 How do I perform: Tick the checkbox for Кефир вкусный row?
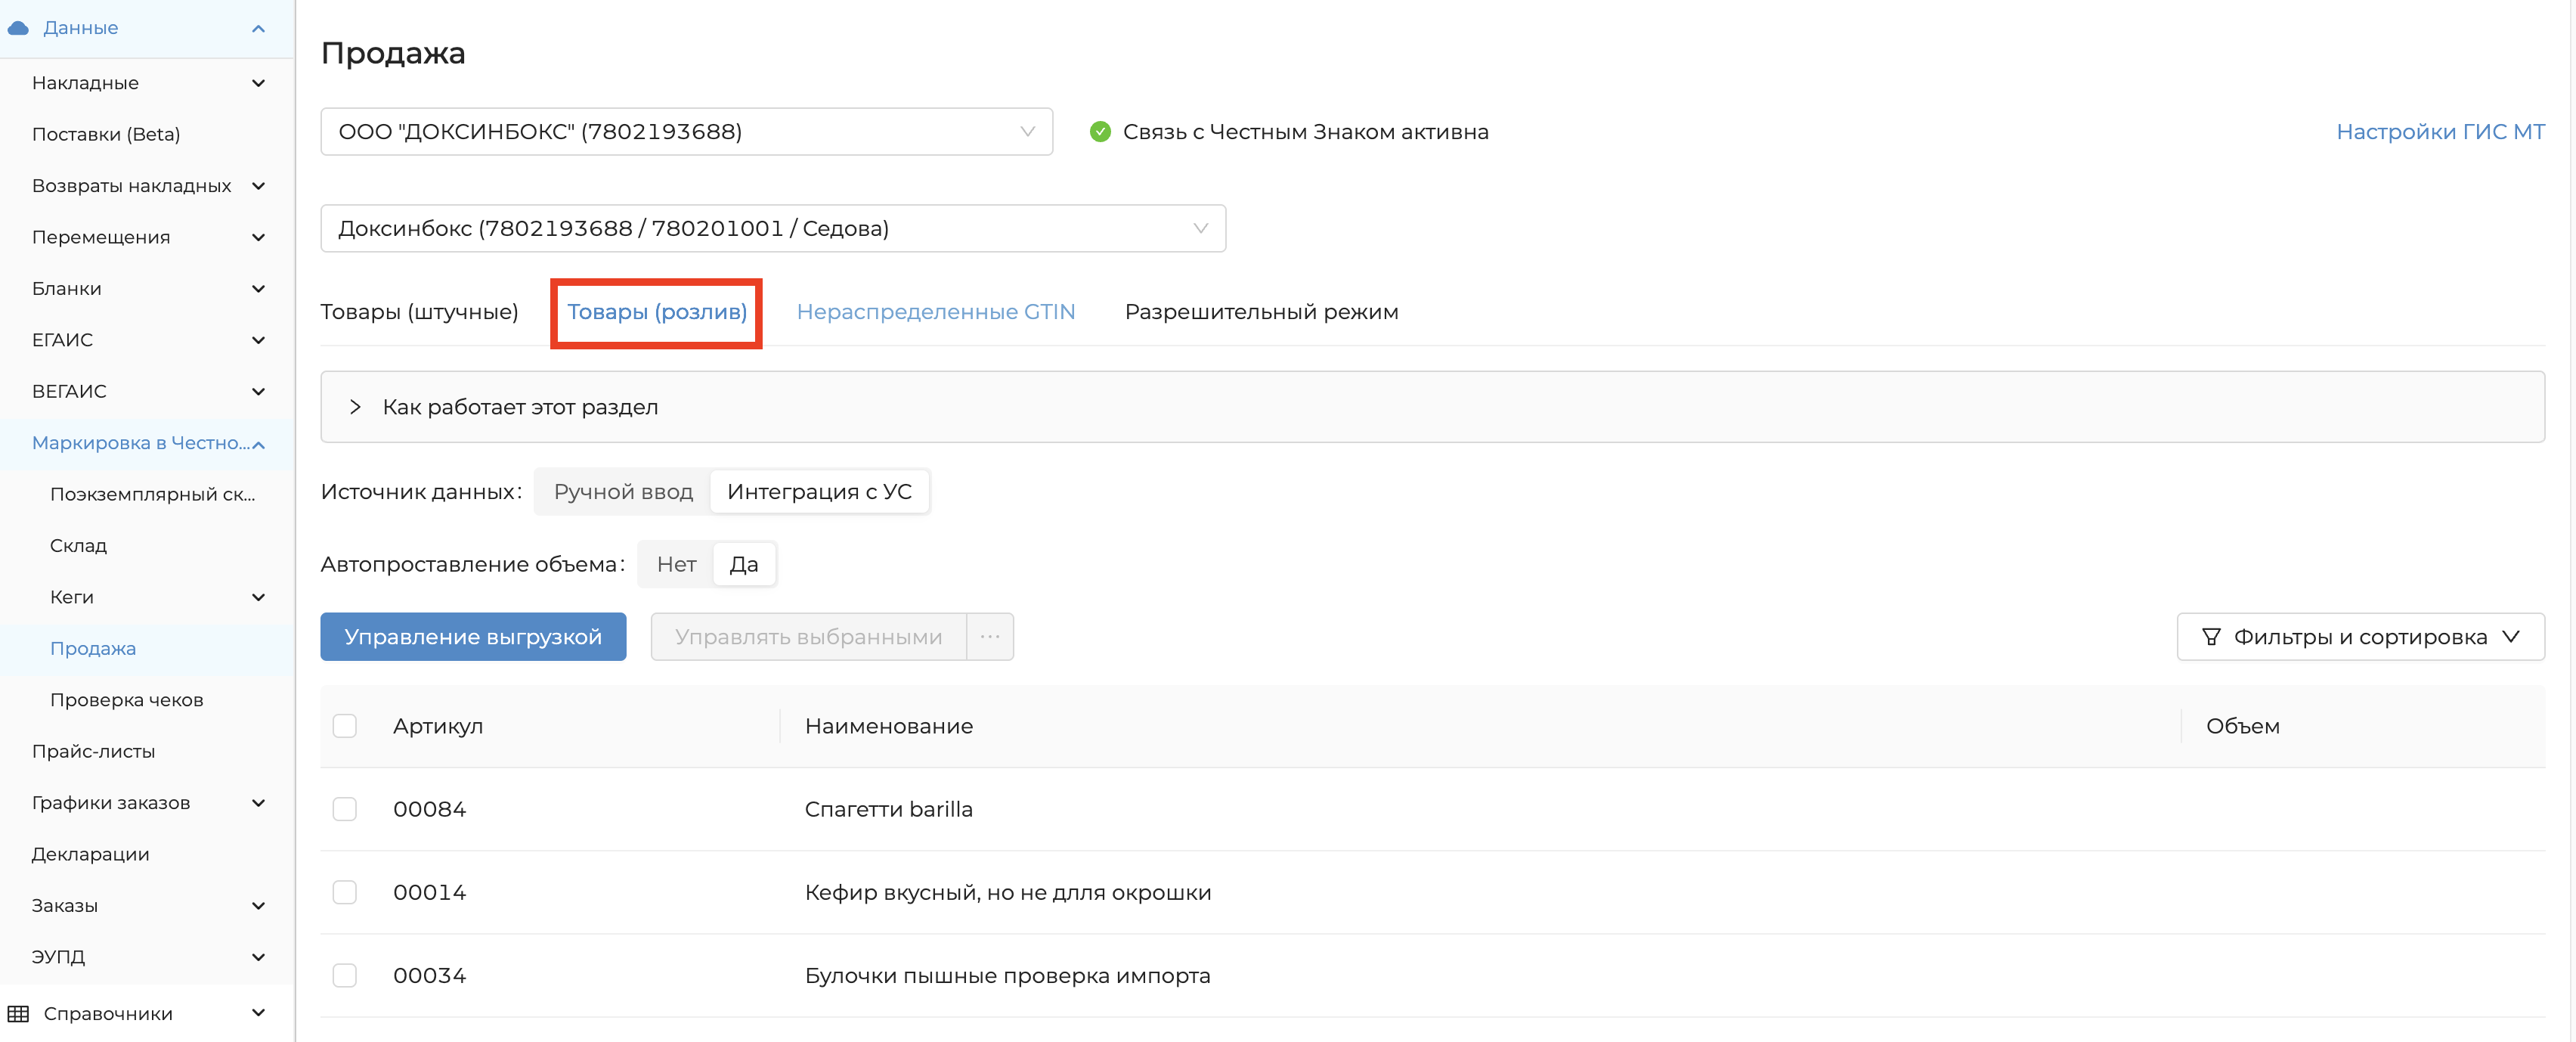tap(344, 892)
